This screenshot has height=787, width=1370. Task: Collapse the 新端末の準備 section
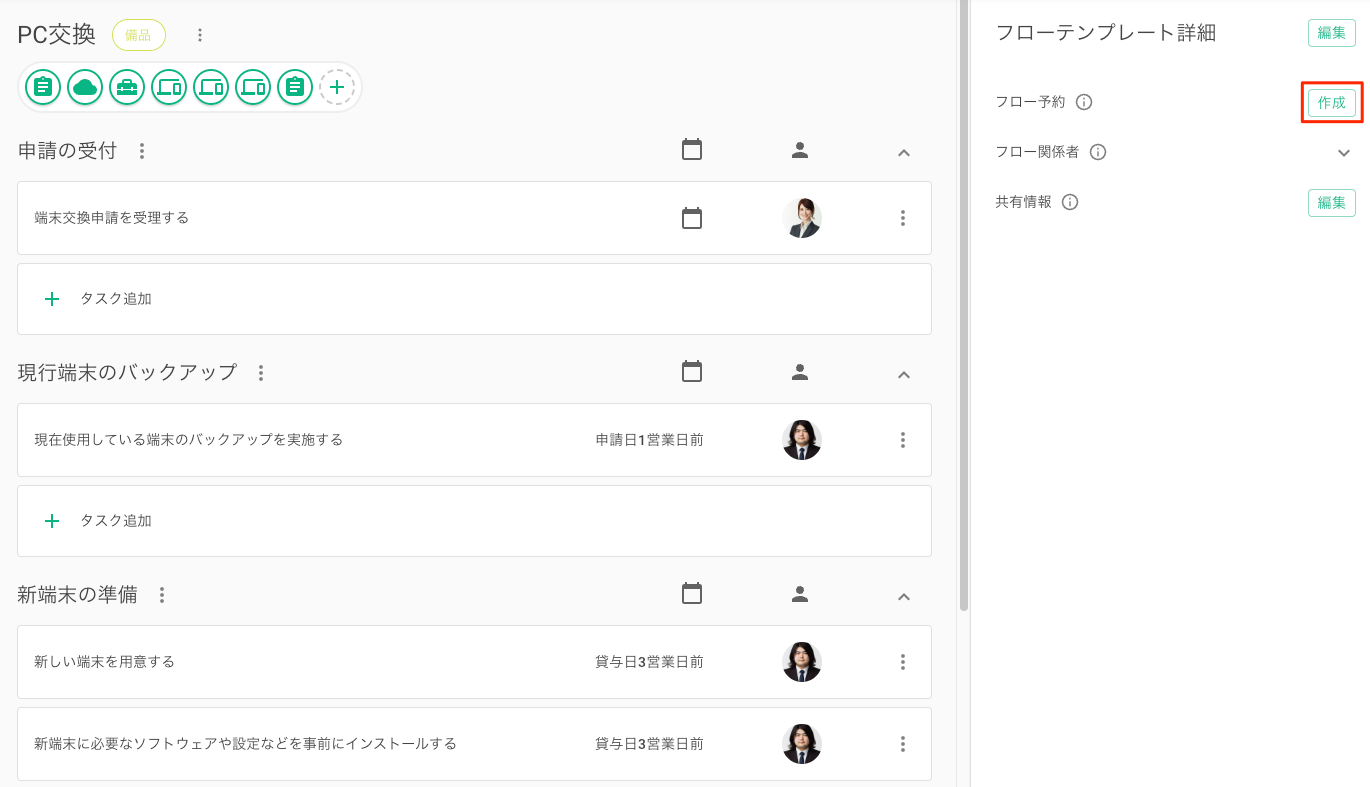pyautogui.click(x=903, y=596)
